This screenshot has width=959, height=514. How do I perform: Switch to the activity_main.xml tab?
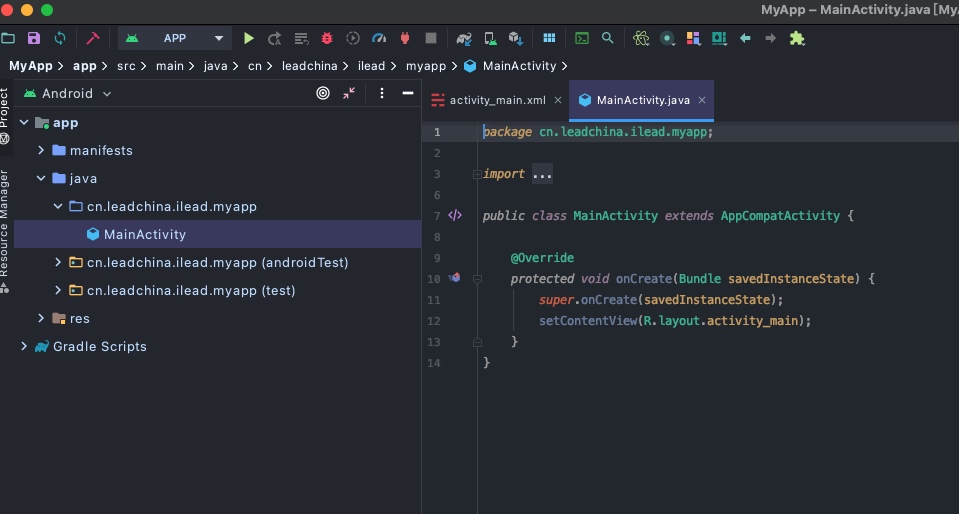tap(496, 100)
